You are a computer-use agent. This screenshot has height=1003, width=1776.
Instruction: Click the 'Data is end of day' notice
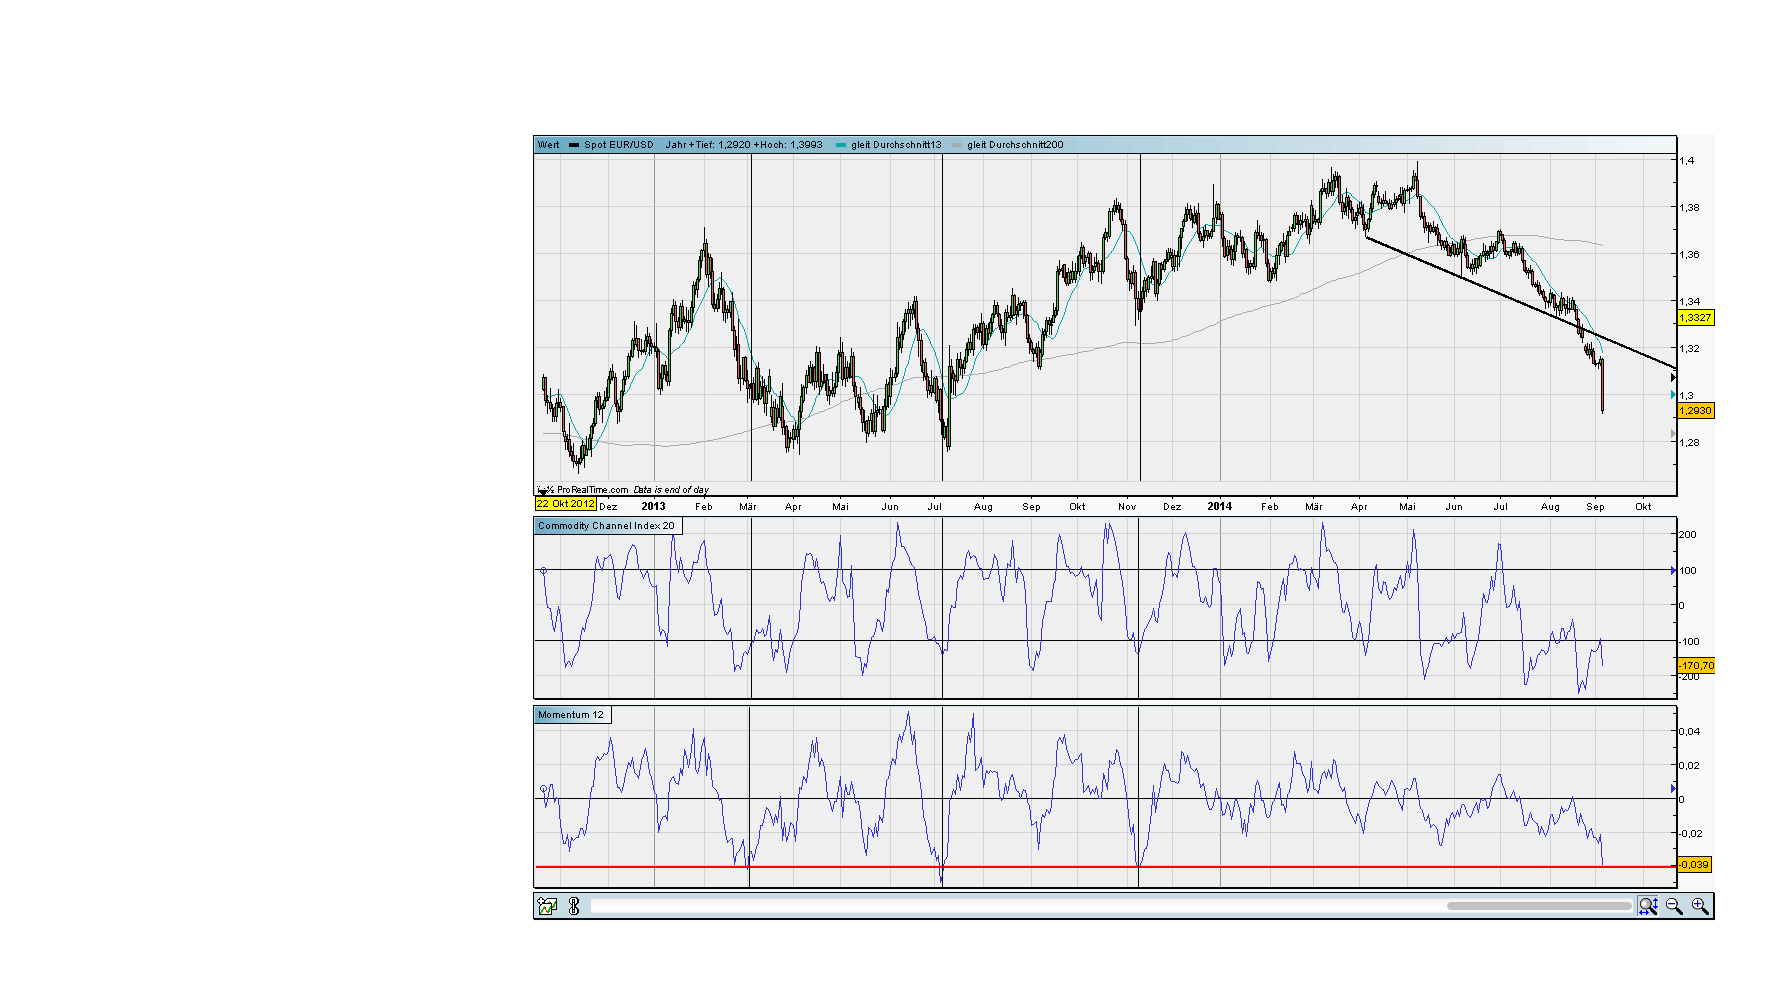(x=671, y=490)
